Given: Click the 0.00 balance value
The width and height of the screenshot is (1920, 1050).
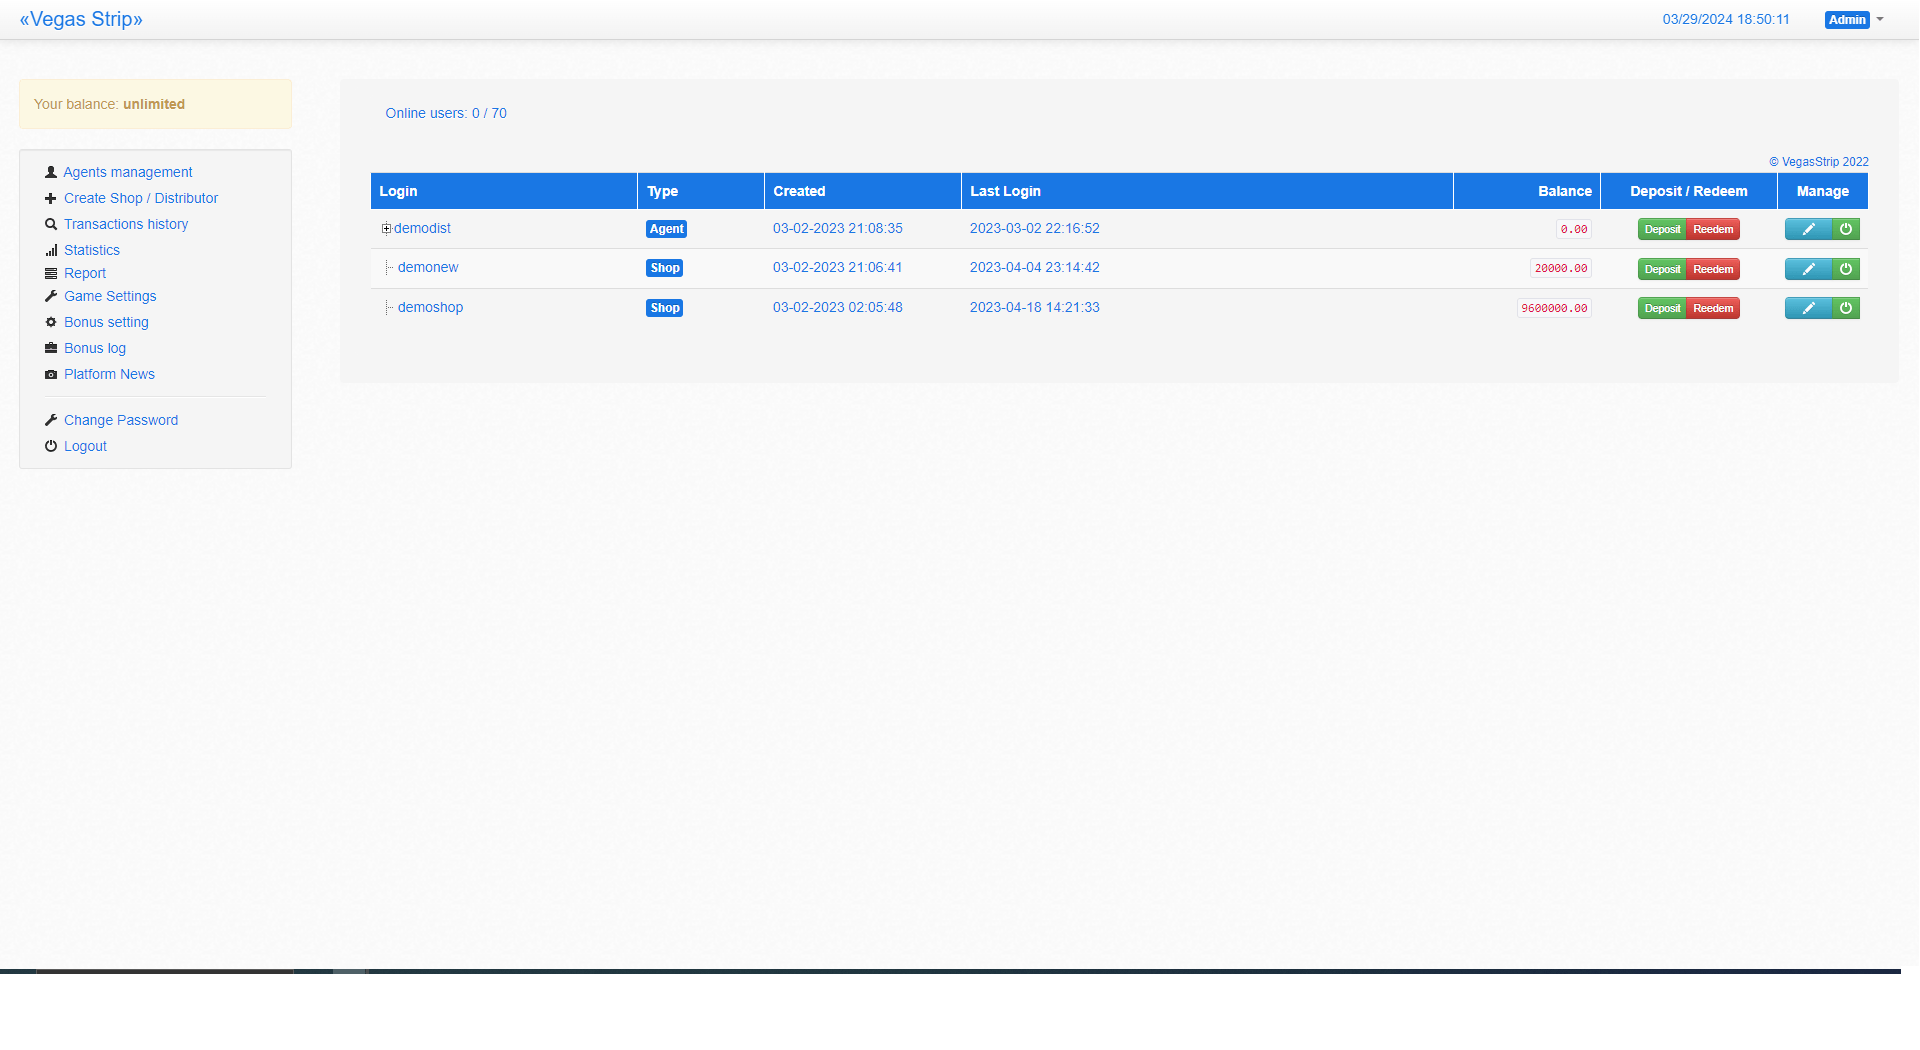Looking at the screenshot, I should pyautogui.click(x=1574, y=229).
